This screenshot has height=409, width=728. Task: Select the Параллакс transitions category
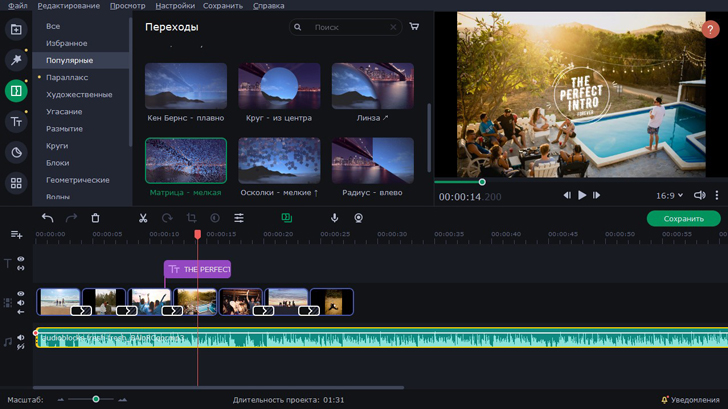tap(65, 77)
